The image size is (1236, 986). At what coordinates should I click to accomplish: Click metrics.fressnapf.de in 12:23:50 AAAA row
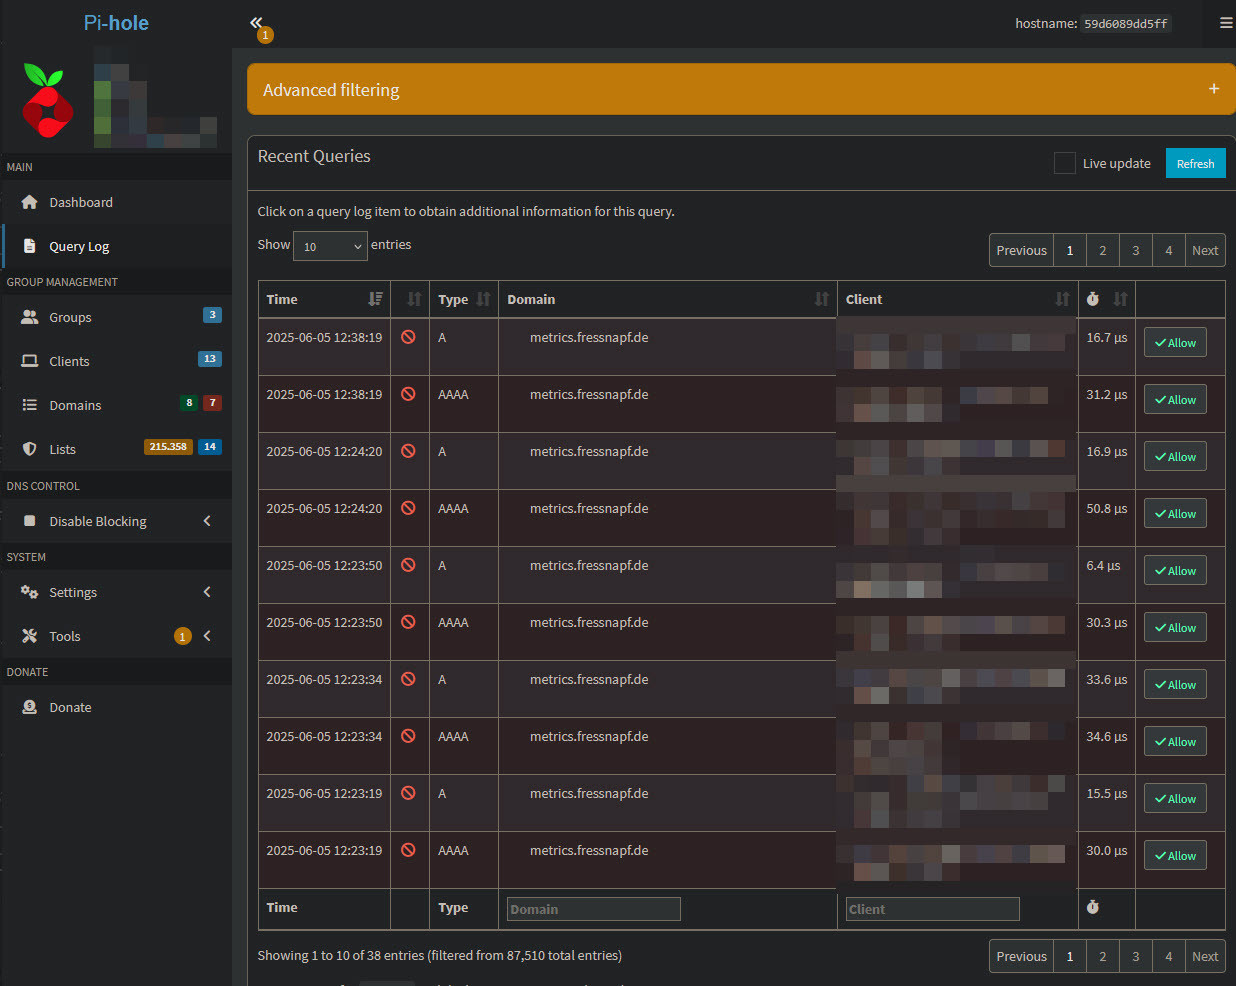point(589,622)
